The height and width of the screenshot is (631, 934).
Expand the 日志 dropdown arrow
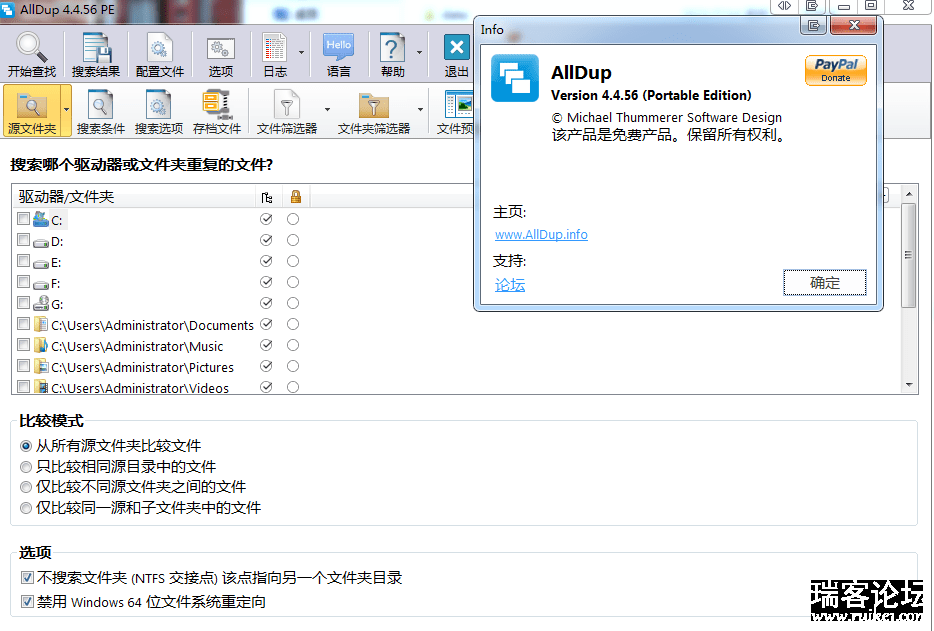tap(301, 53)
